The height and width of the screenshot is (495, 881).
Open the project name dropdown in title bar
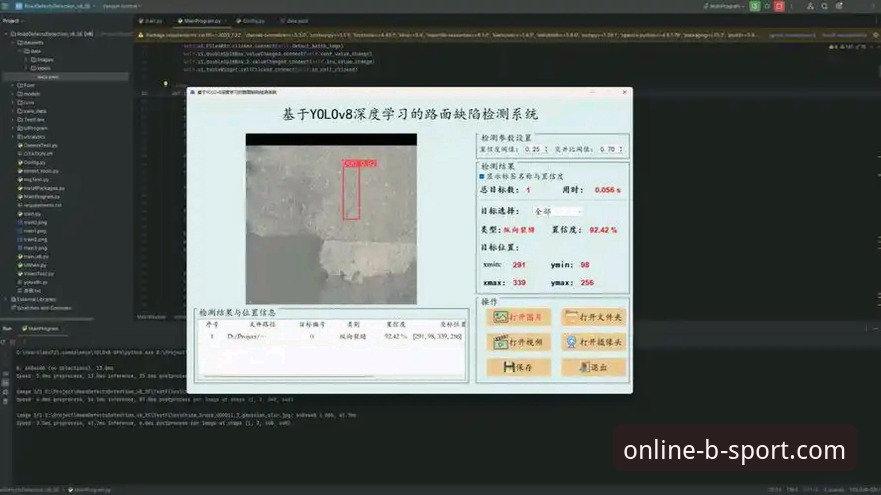tap(56, 6)
